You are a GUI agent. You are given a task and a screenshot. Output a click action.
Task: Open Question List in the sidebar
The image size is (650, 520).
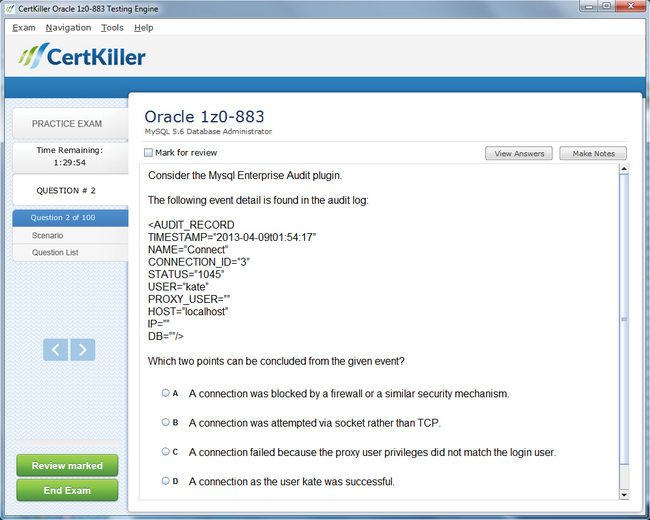point(55,252)
